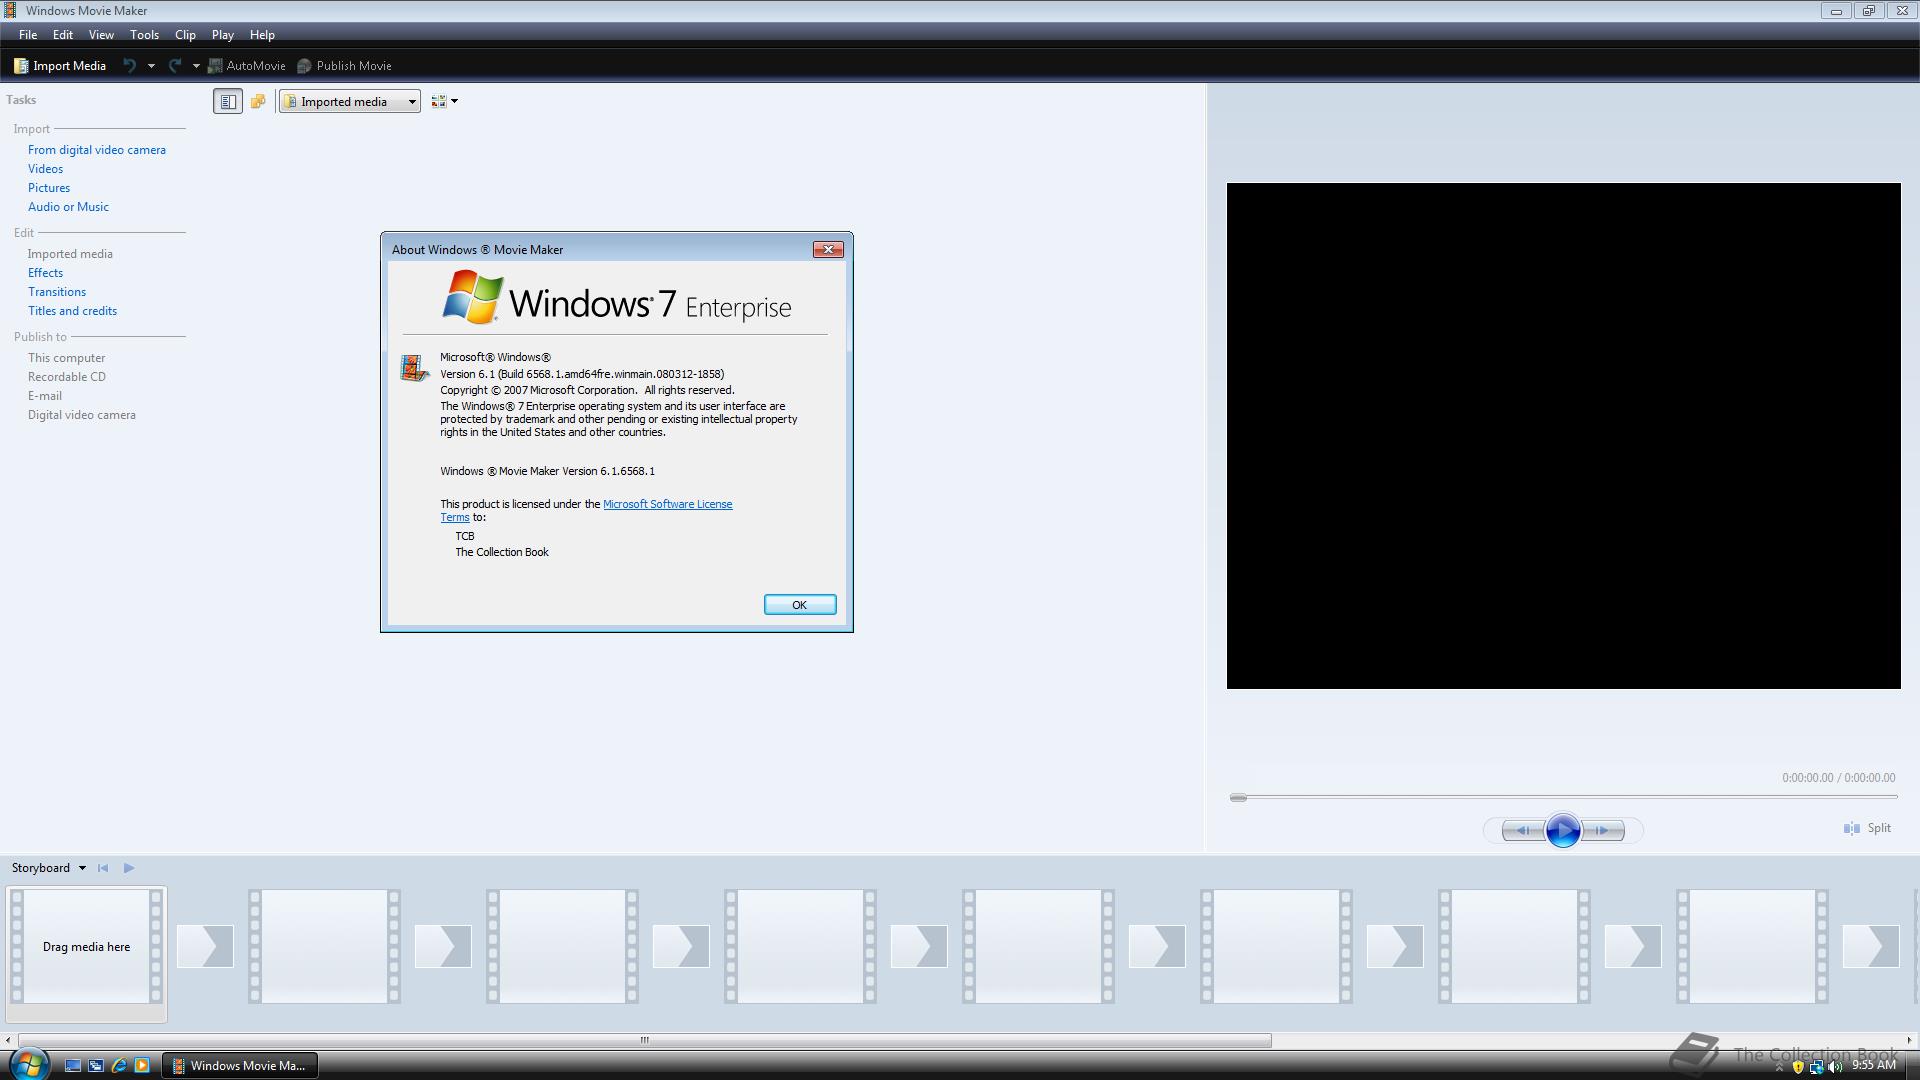Open the View menu
Image resolution: width=1920 pixels, height=1080 pixels.
(101, 35)
